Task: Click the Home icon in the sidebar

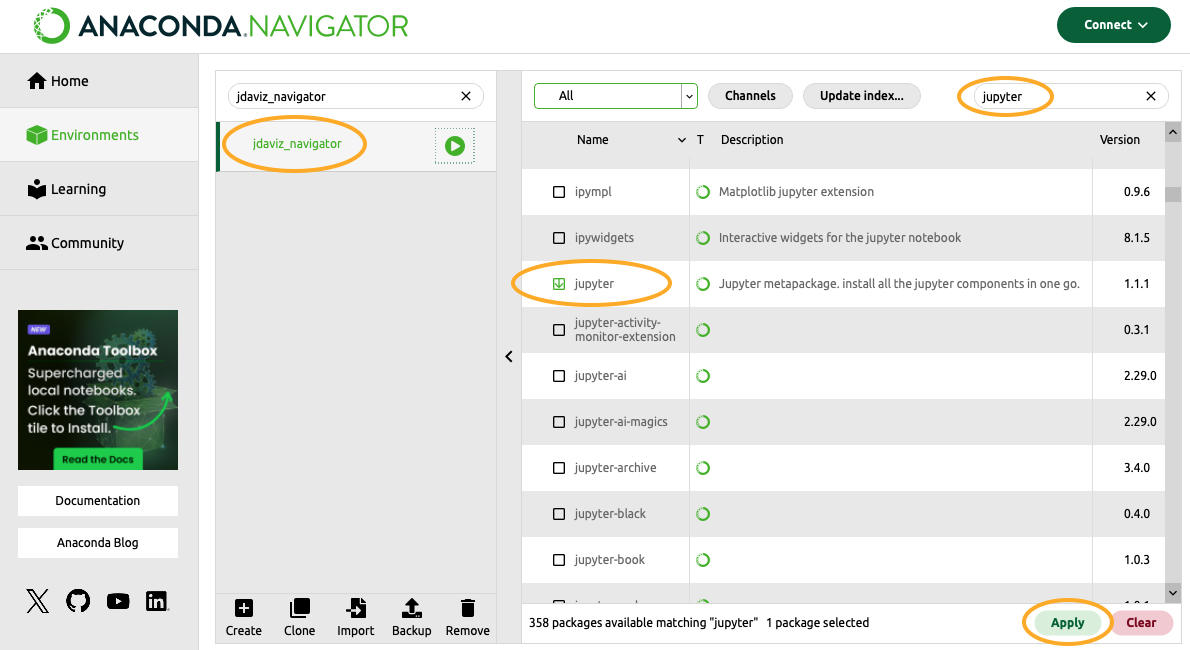Action: [38, 80]
